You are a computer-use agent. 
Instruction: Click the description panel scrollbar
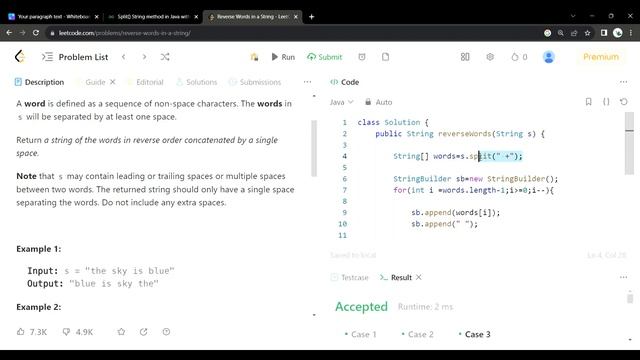point(314,148)
